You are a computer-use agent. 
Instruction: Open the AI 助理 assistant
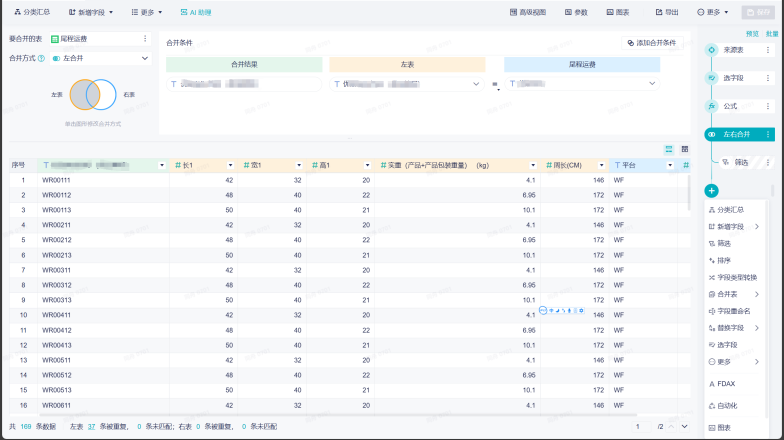(195, 12)
